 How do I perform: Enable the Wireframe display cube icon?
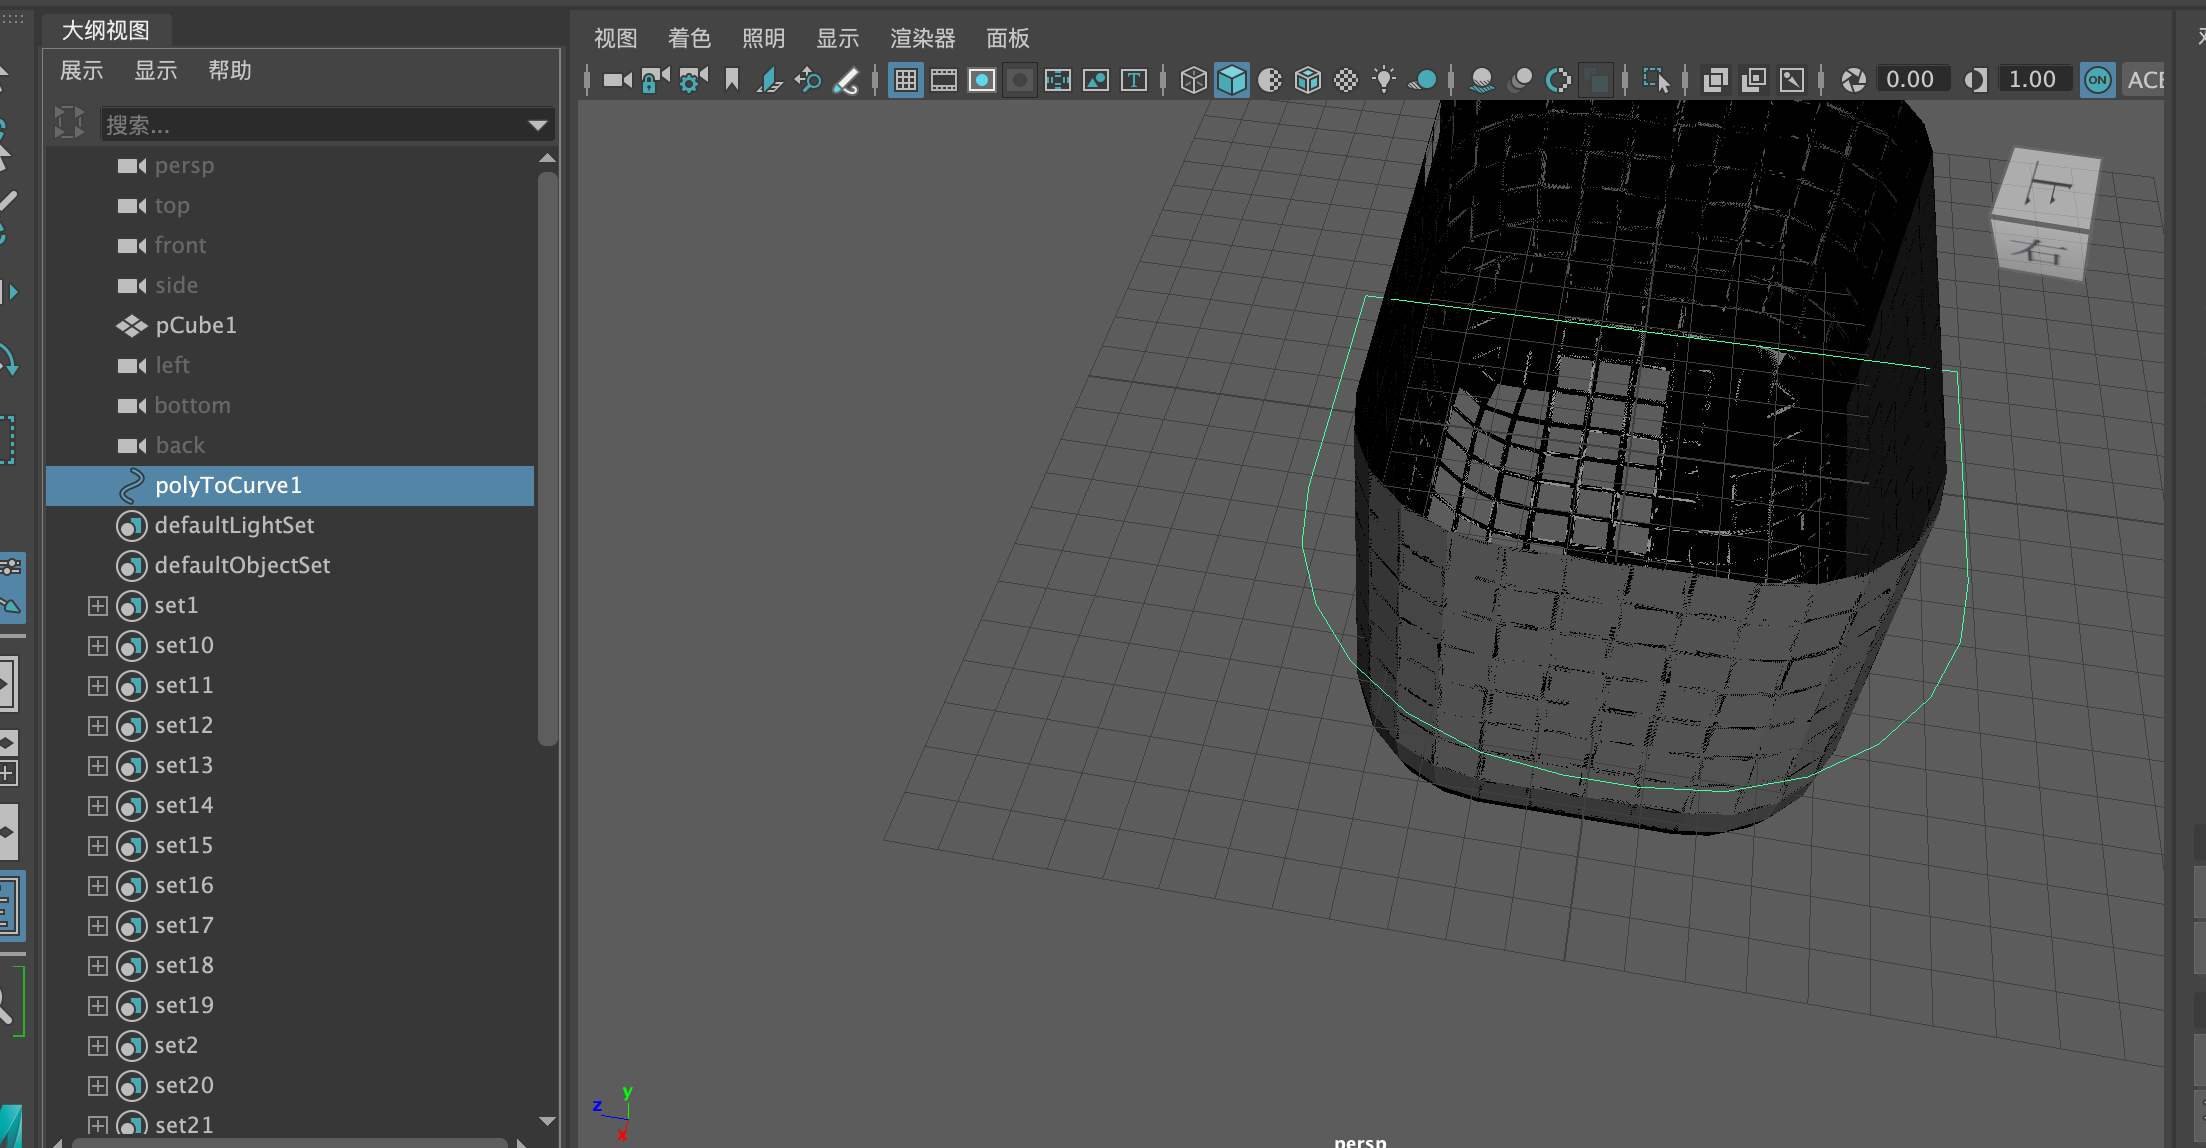tap(1193, 80)
